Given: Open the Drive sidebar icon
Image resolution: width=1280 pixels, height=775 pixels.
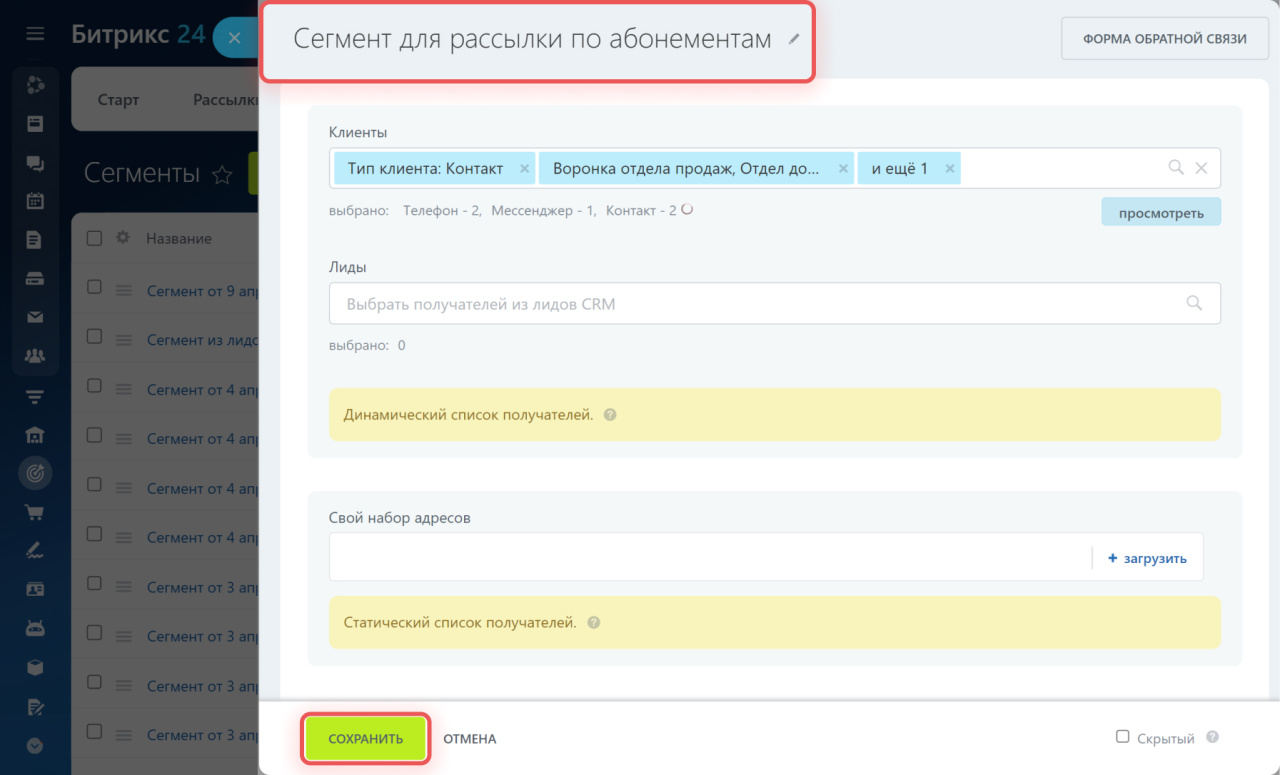Looking at the screenshot, I should (35, 279).
